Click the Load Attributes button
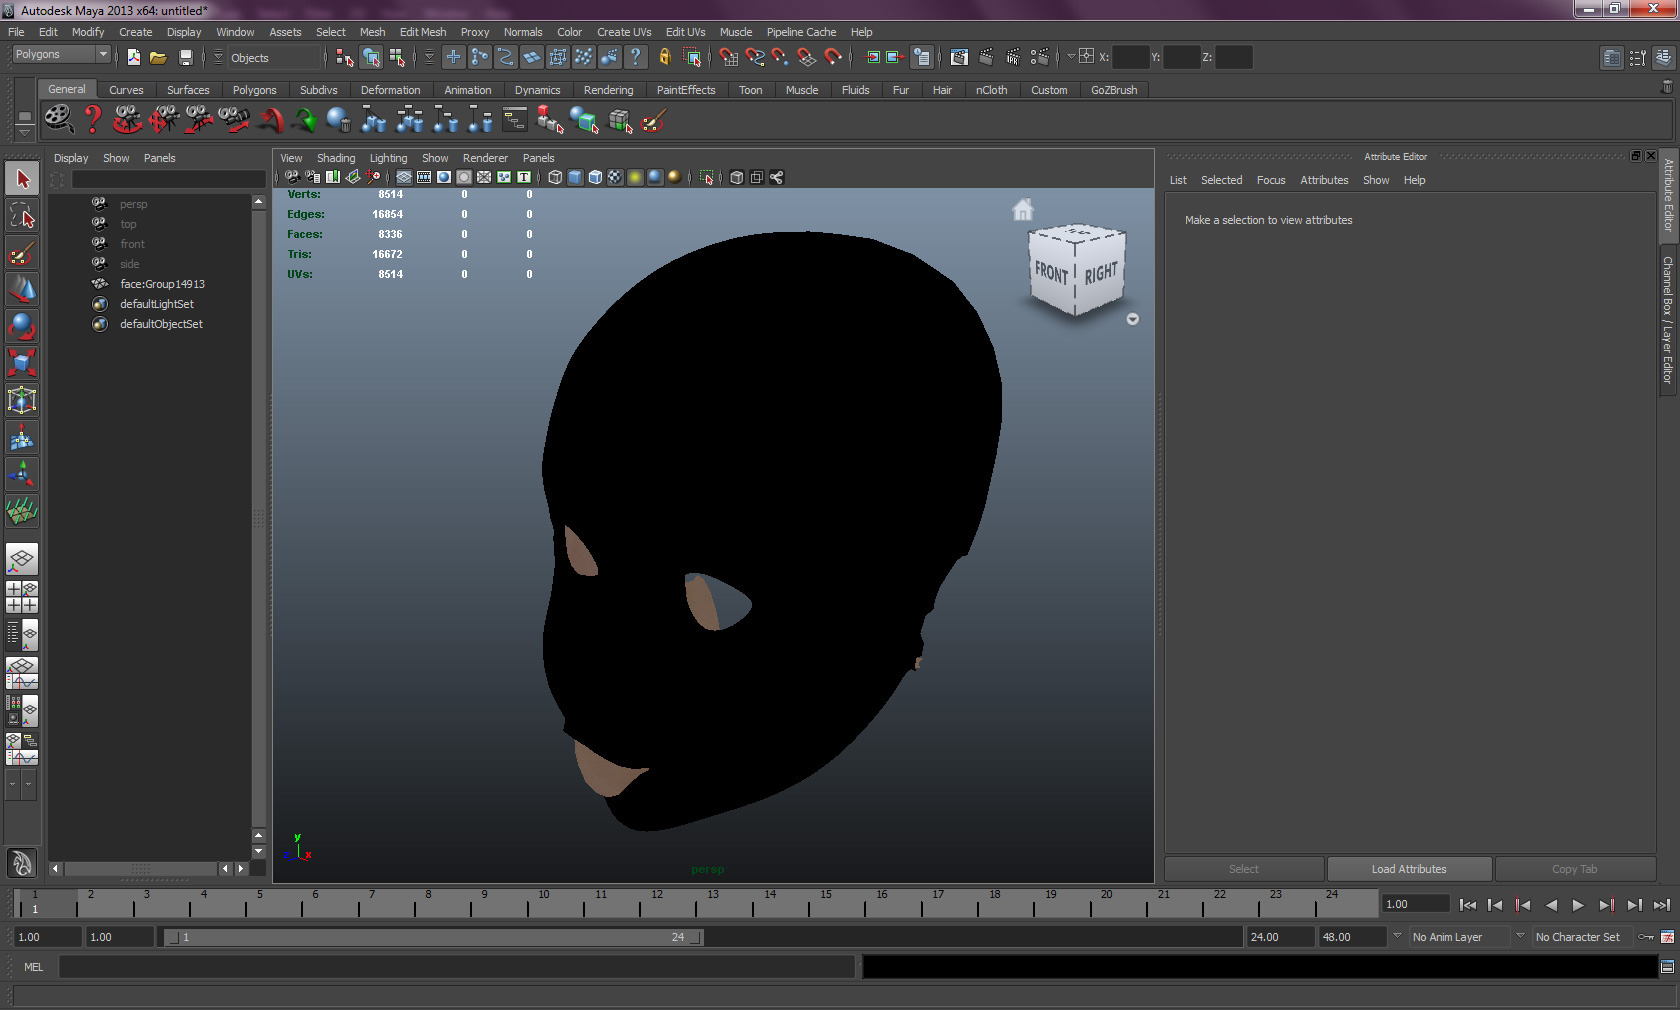Screen dimensions: 1680x1010 click(x=1409, y=869)
